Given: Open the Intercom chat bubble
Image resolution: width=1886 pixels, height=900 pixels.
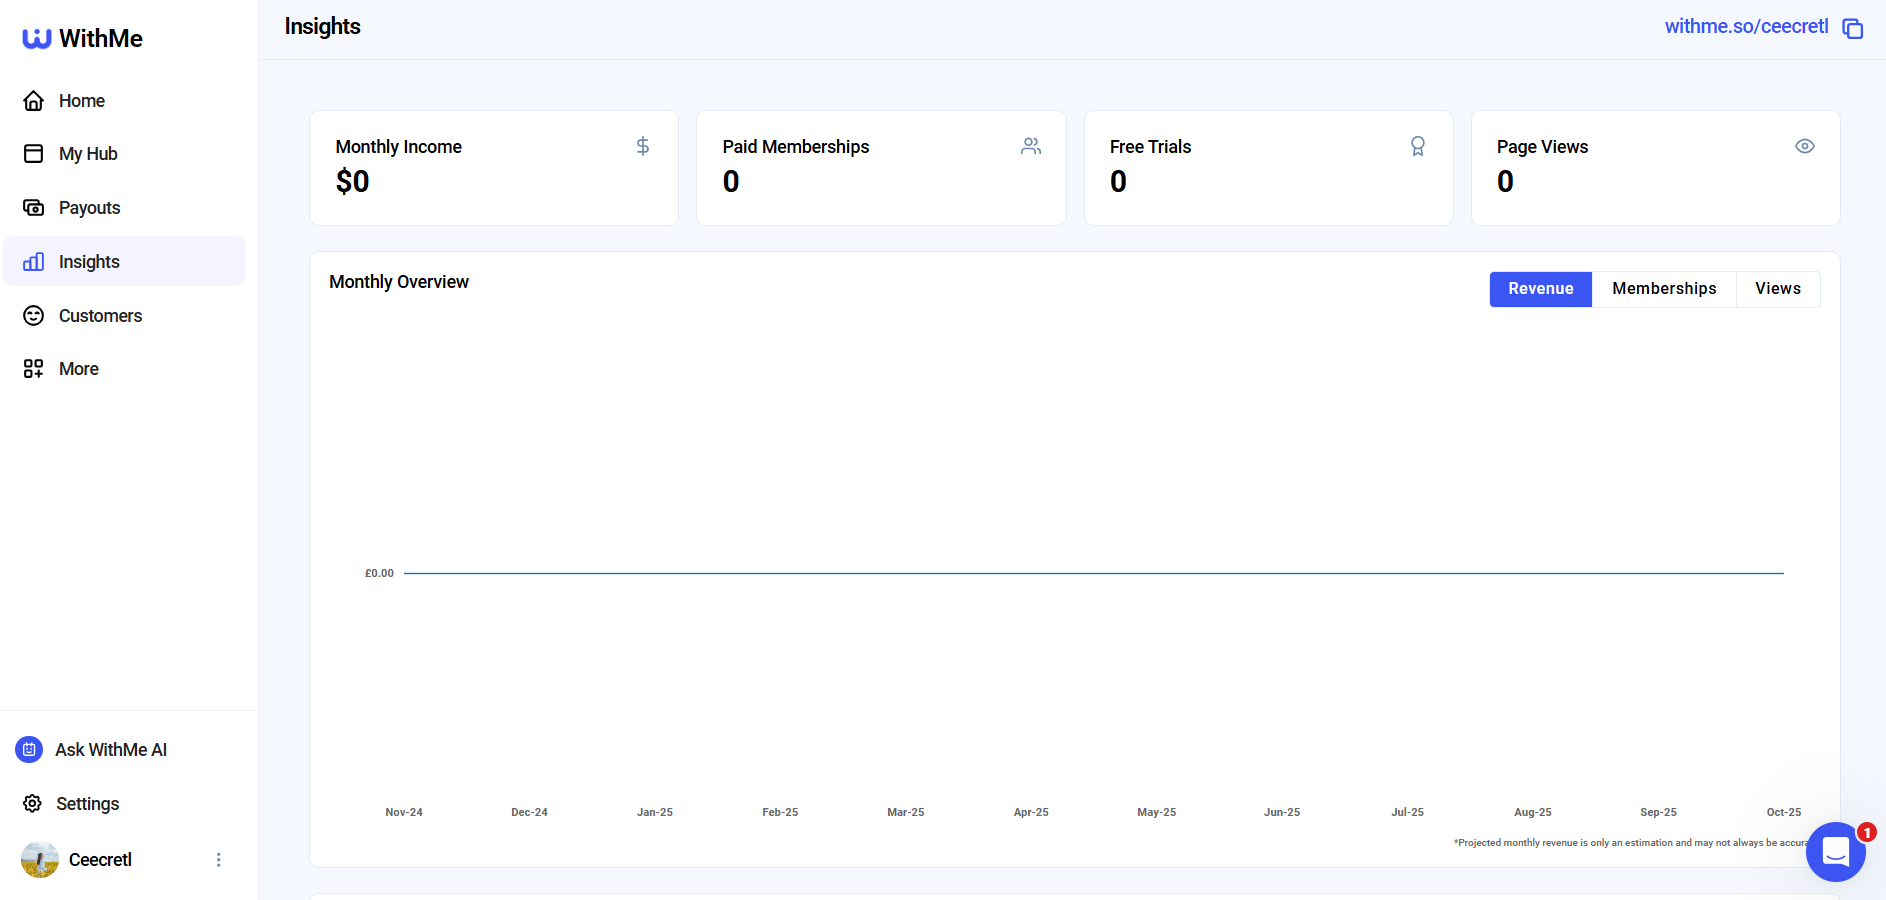Looking at the screenshot, I should coord(1835,851).
